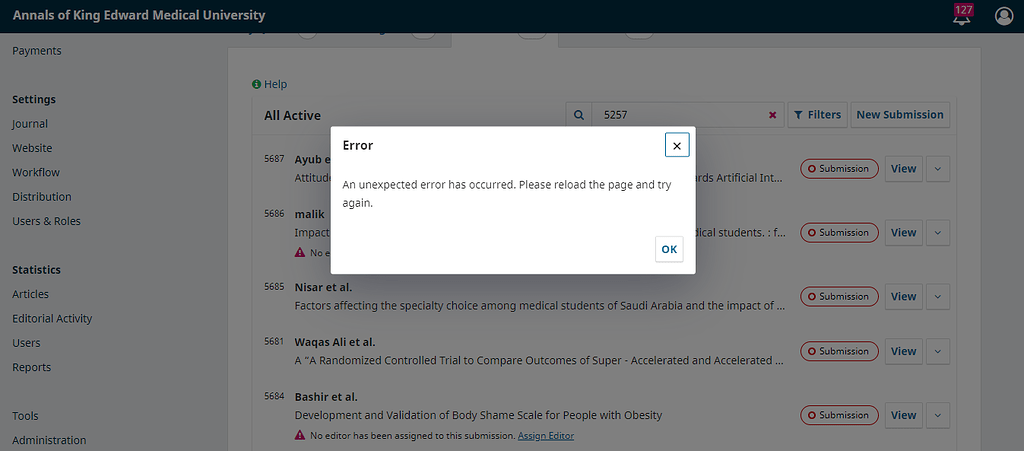This screenshot has width=1024, height=451.
Task: Click the green Help info icon
Action: click(x=257, y=85)
